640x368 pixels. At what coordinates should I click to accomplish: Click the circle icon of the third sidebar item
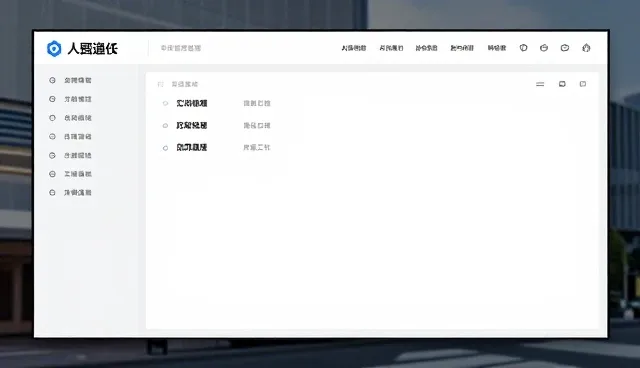pos(52,118)
